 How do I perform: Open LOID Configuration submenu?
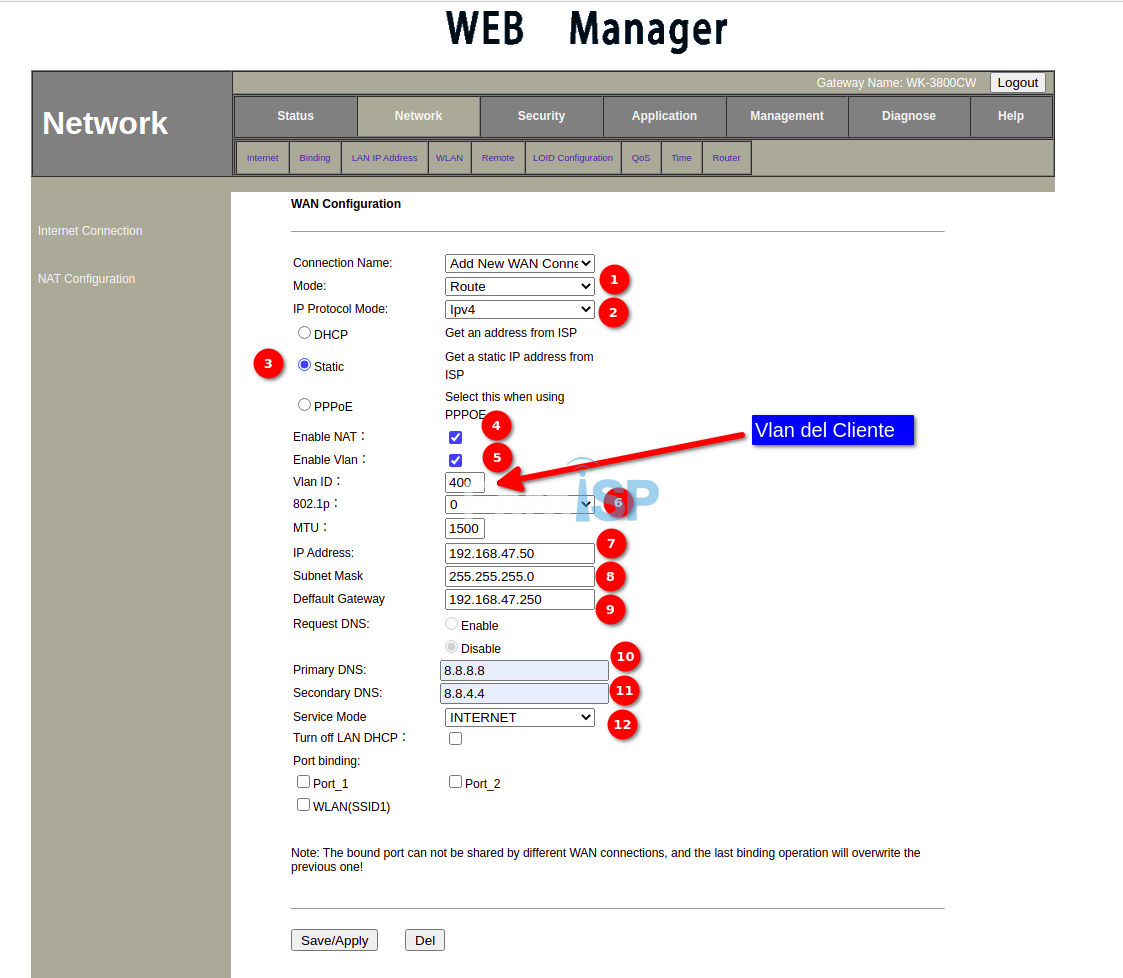pyautogui.click(x=572, y=158)
